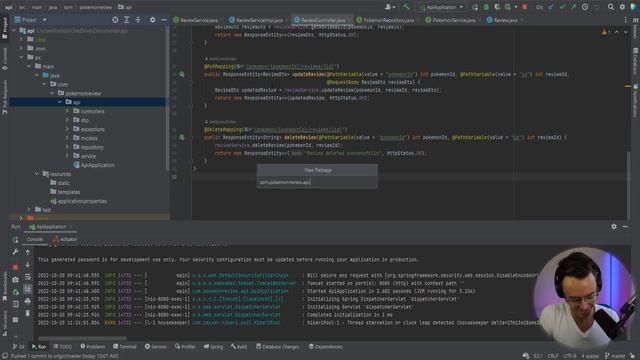This screenshot has width=640, height=360.
Task: Click the Run panel settings gear
Action: 614,227
